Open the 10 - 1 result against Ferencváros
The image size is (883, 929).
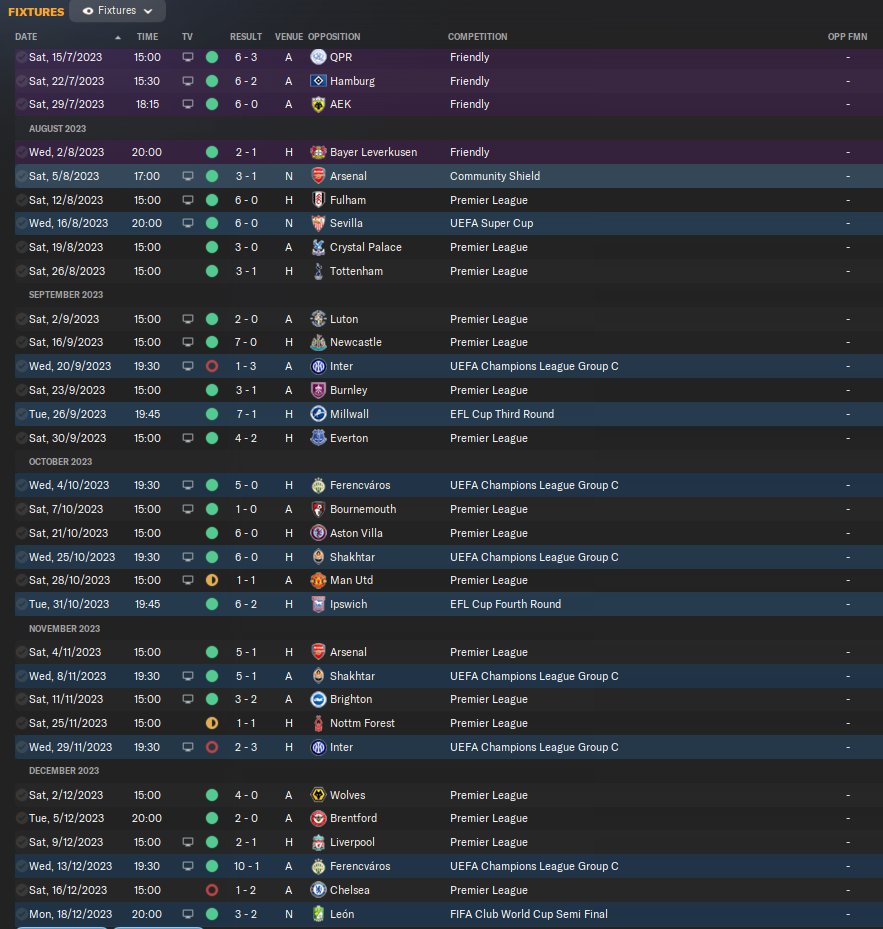245,866
